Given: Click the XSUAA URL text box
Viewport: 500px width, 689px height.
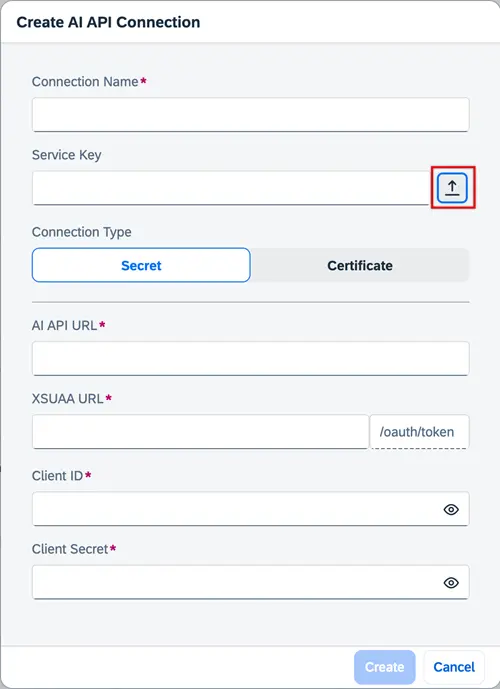Looking at the screenshot, I should (x=200, y=432).
